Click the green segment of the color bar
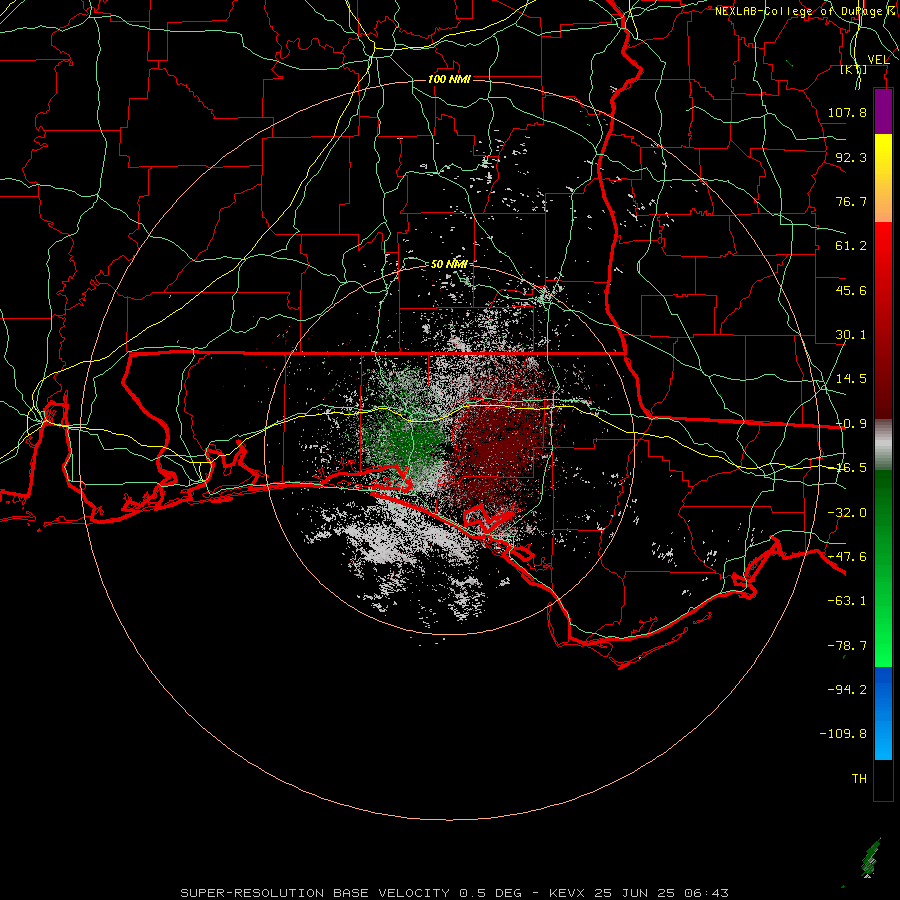 (883, 568)
